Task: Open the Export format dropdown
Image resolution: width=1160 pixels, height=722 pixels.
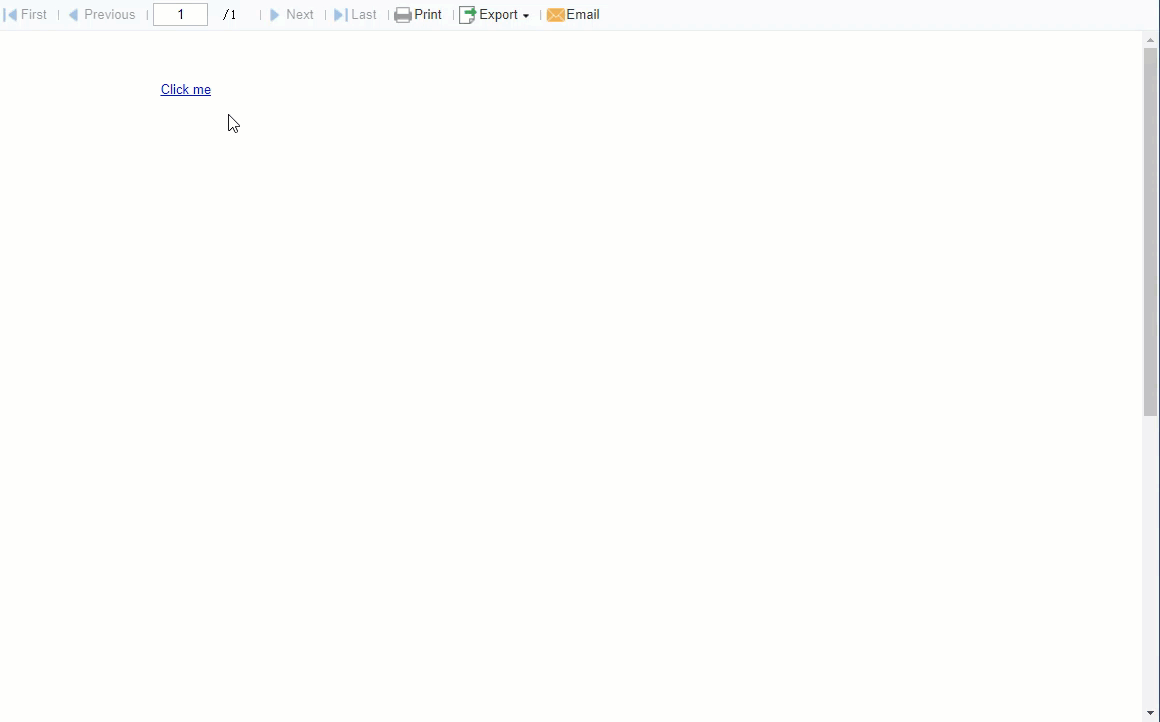Action: pyautogui.click(x=497, y=14)
